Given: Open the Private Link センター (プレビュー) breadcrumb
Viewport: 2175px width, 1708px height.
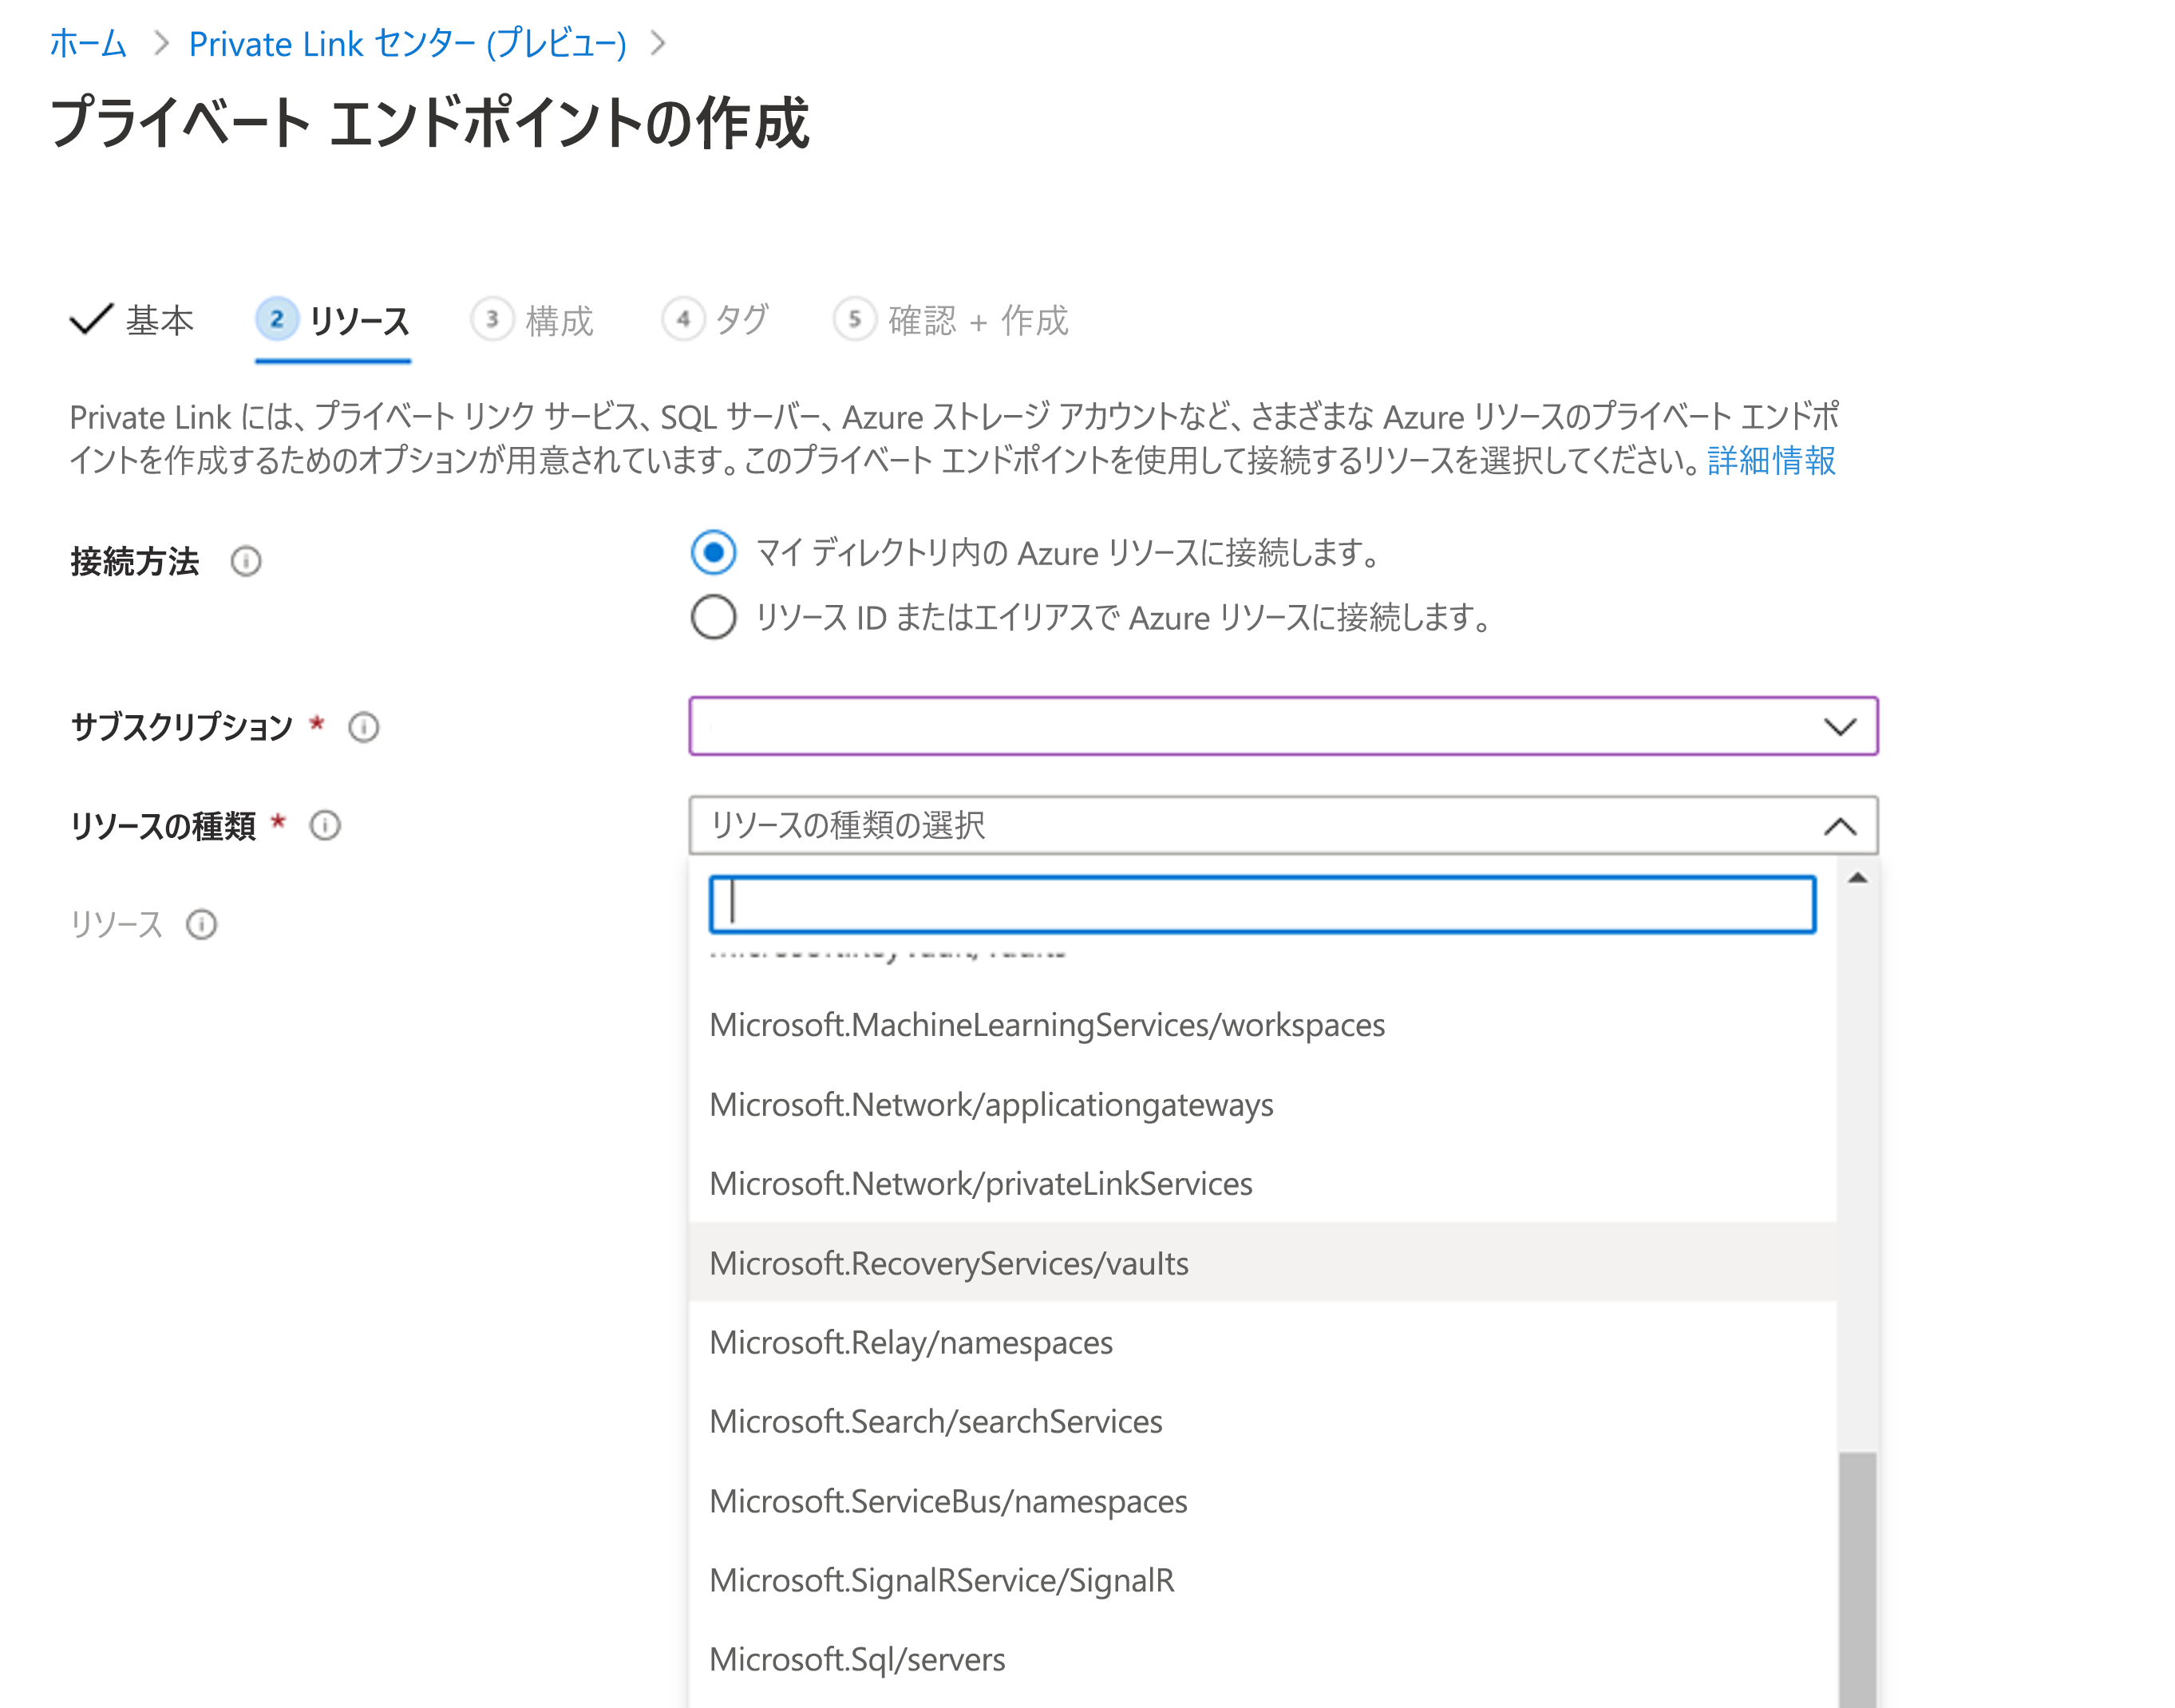Looking at the screenshot, I should point(408,44).
